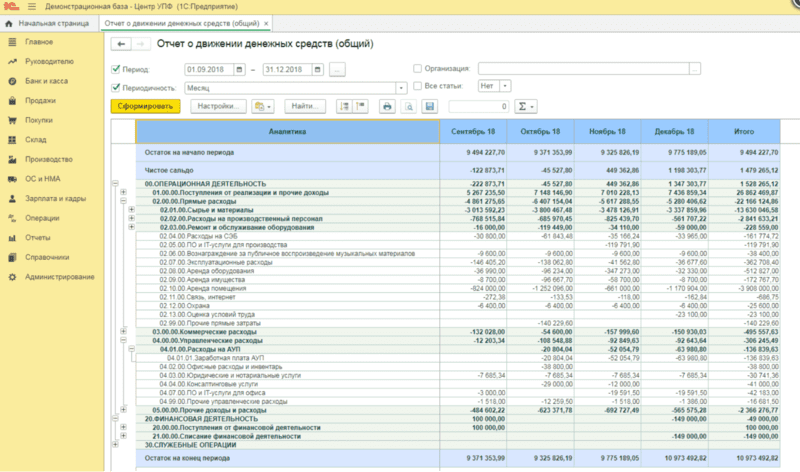Click the print report icon
This screenshot has width=800, height=472.
coord(387,106)
